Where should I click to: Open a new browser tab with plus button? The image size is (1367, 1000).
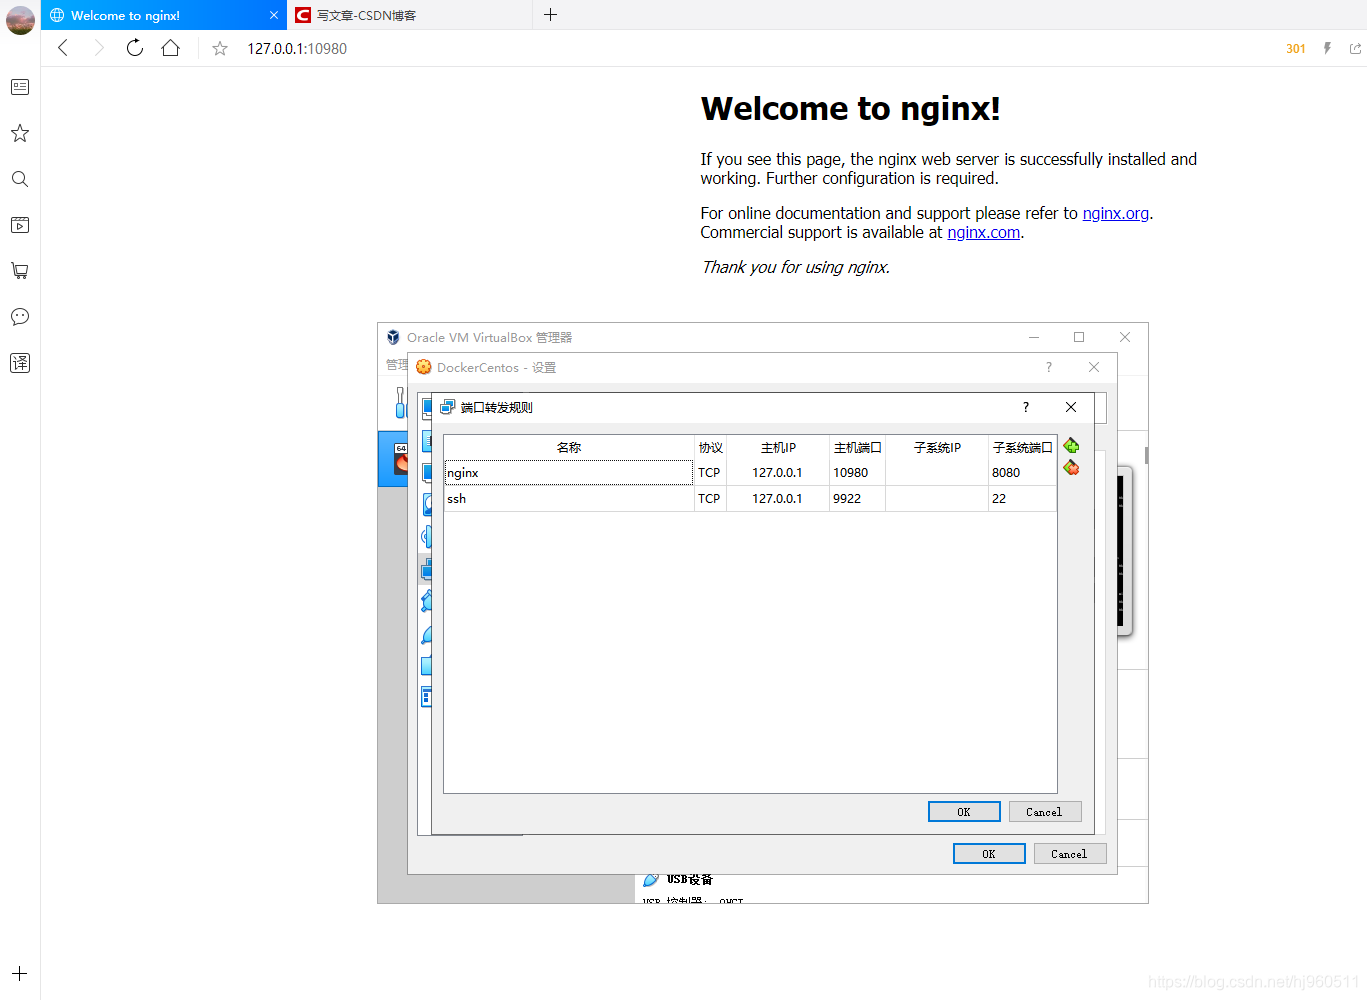coord(550,15)
